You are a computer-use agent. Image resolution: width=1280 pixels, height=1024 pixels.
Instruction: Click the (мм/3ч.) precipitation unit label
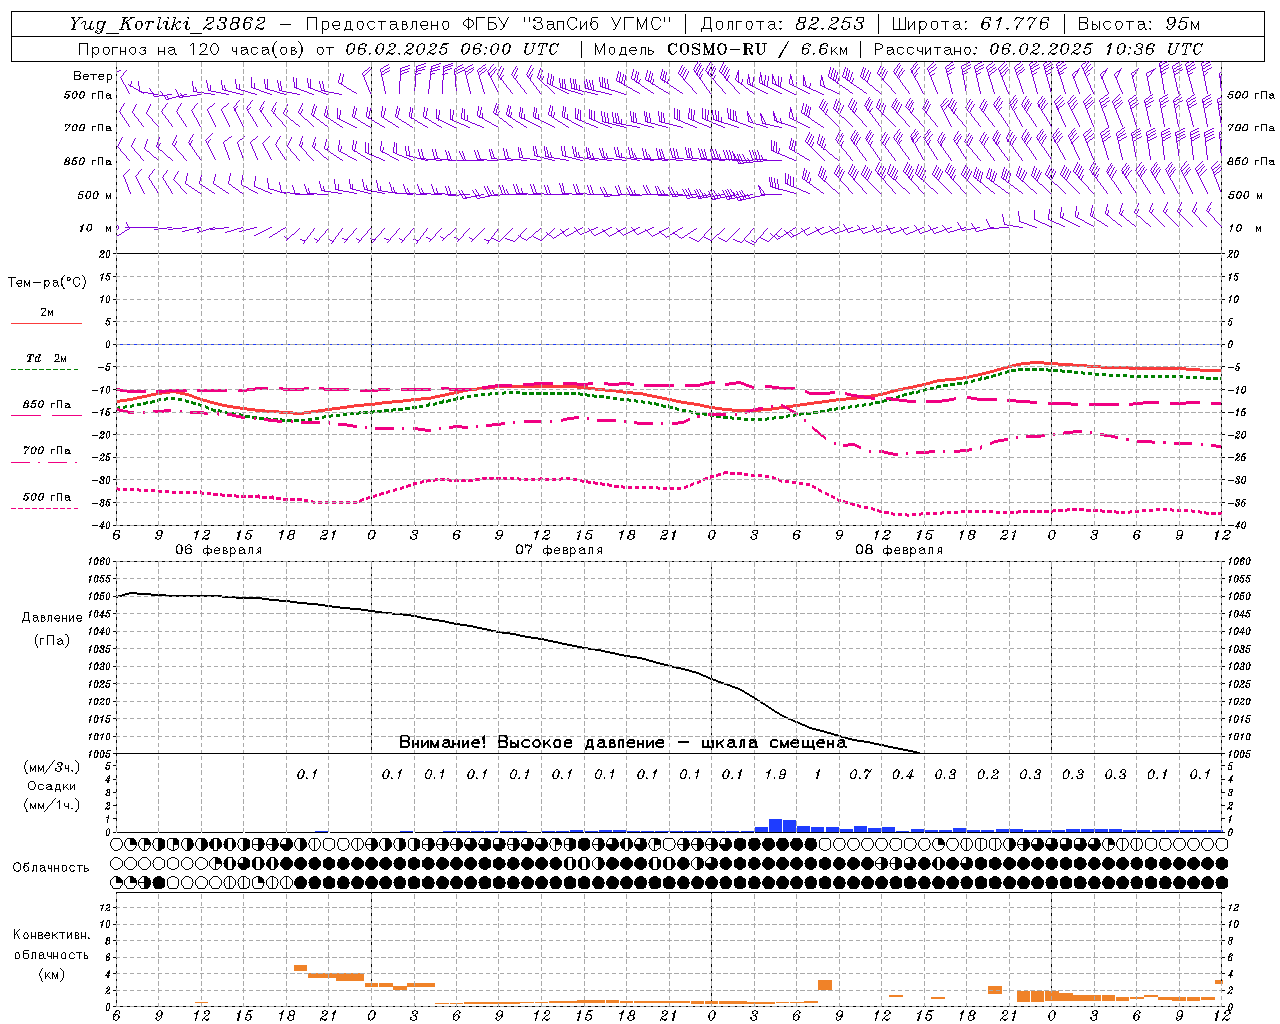[x=51, y=767]
